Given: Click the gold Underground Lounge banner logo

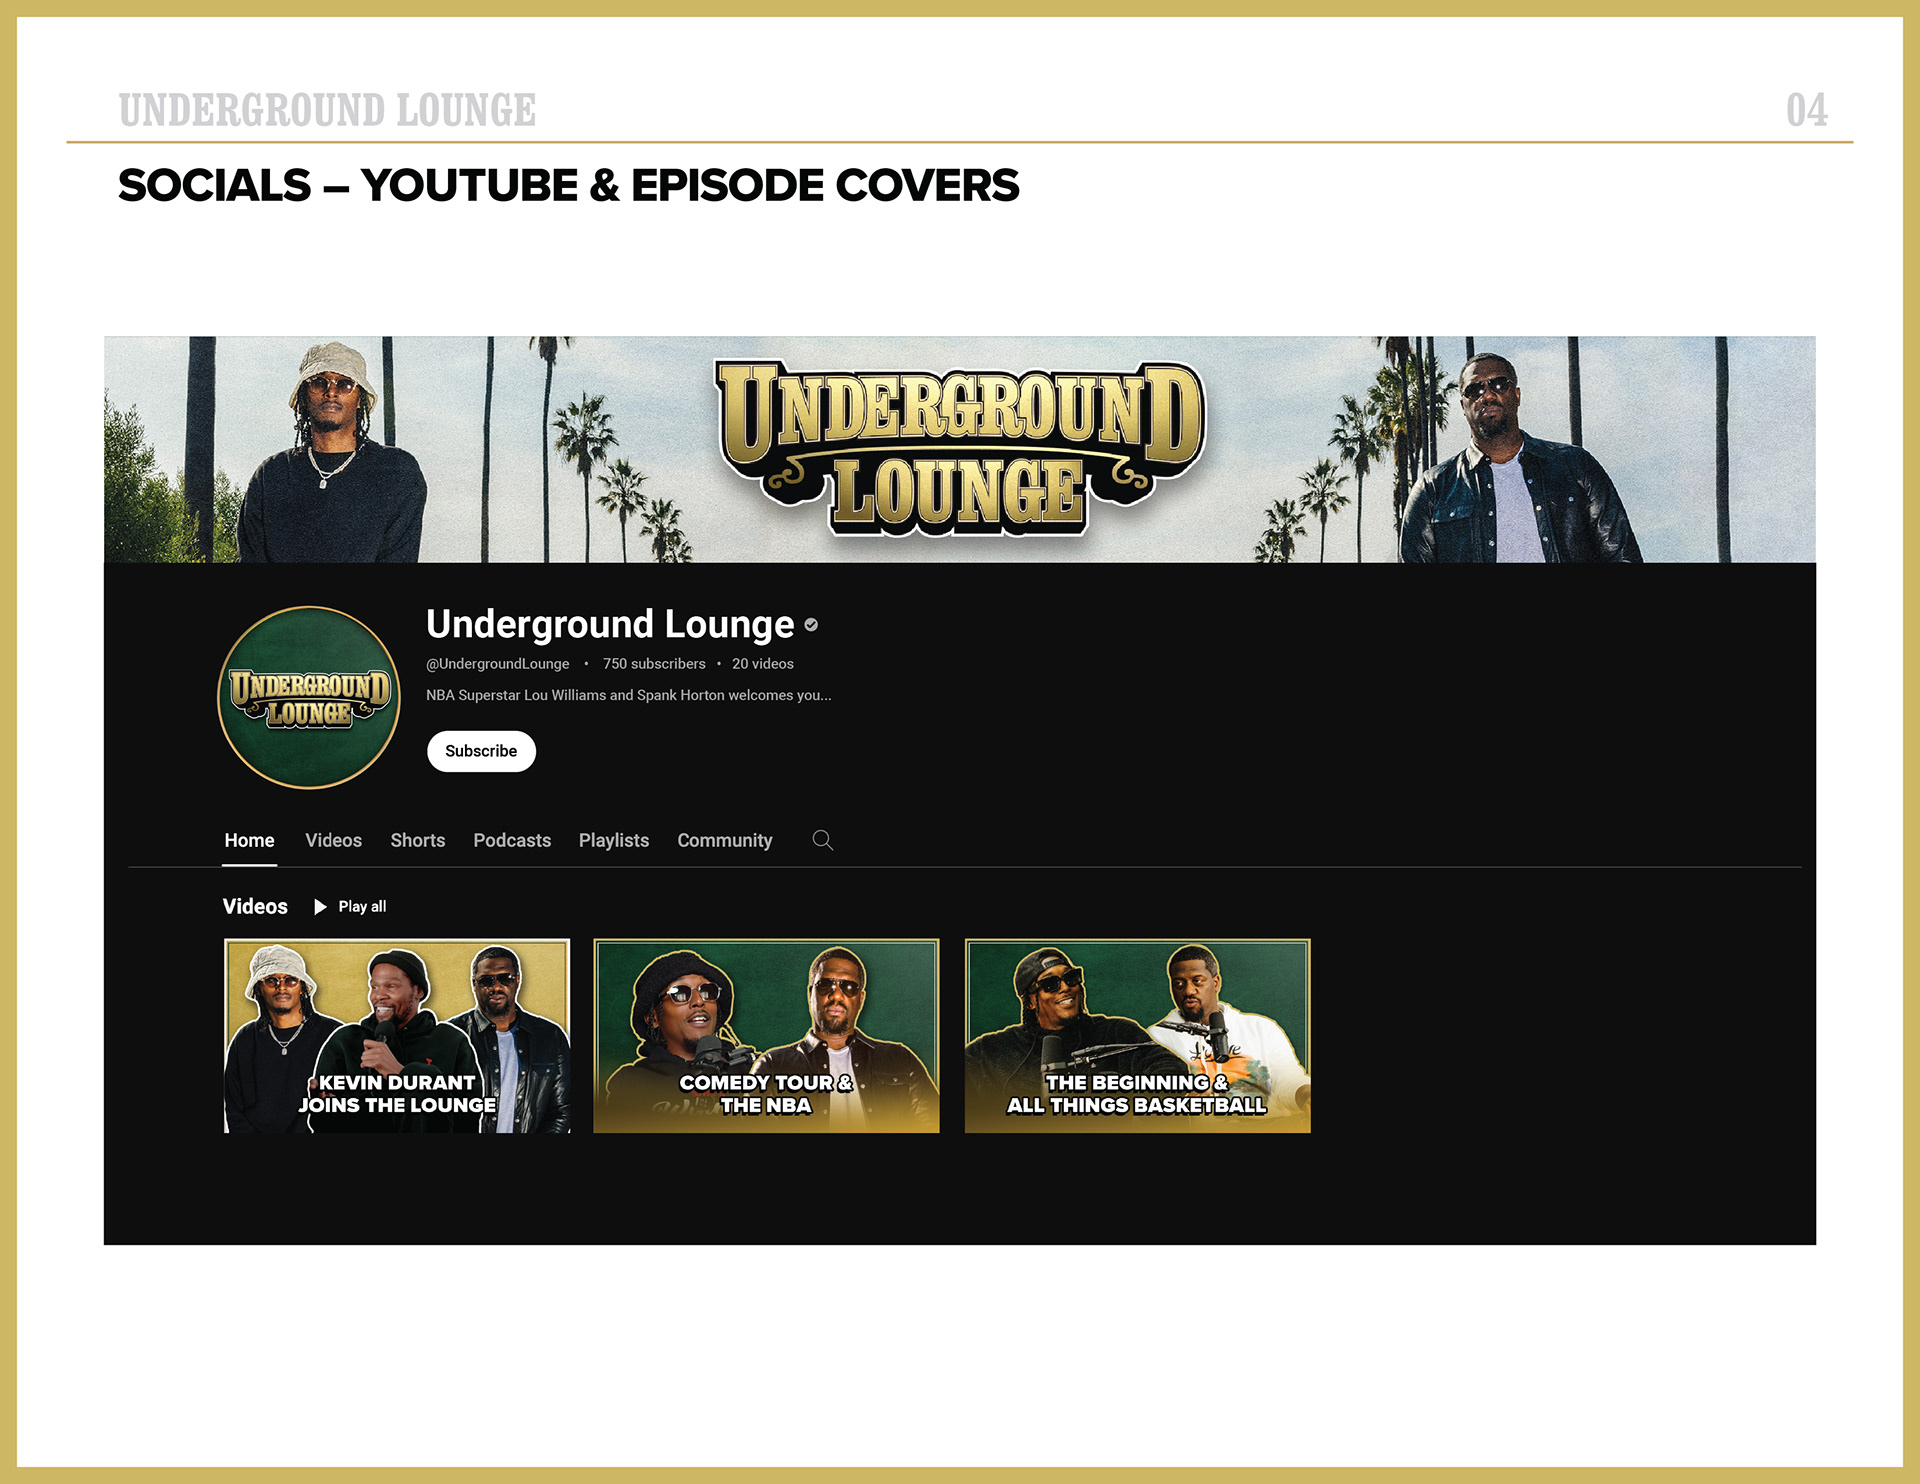Looking at the screenshot, I should pyautogui.click(x=960, y=448).
